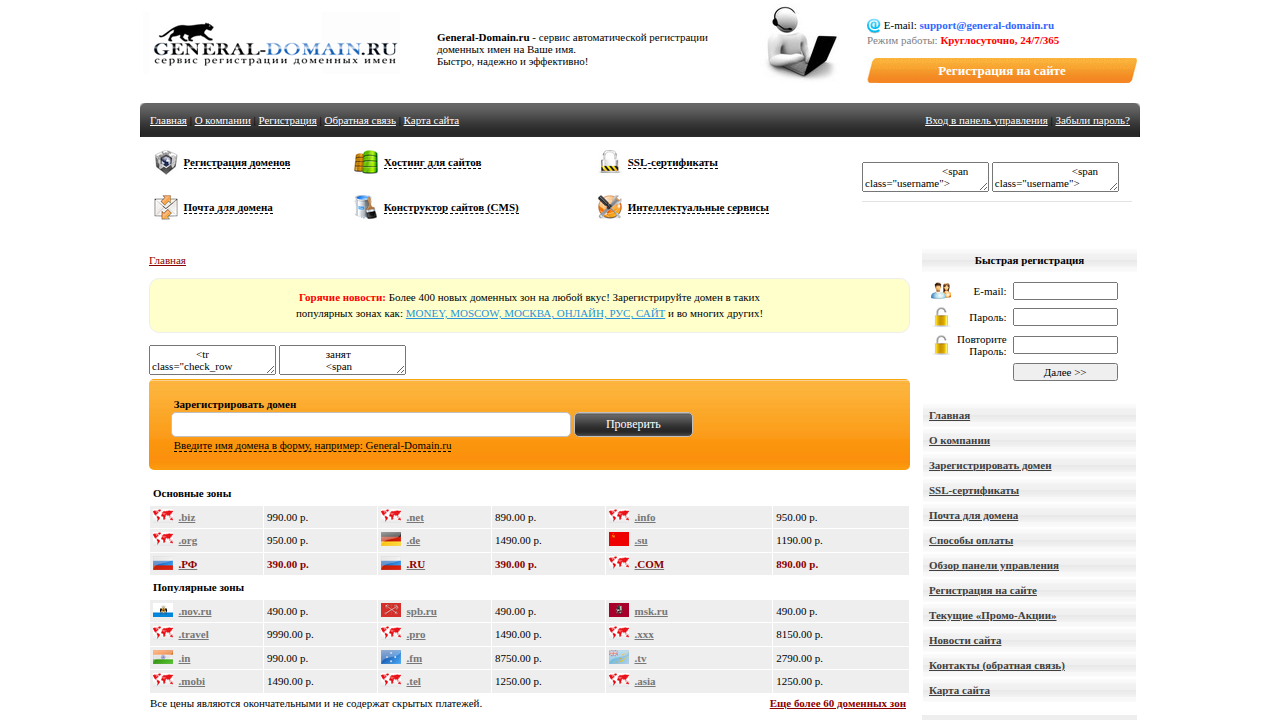The image size is (1280, 720).
Task: Click the Russian flag next to .РФ
Action: [163, 564]
